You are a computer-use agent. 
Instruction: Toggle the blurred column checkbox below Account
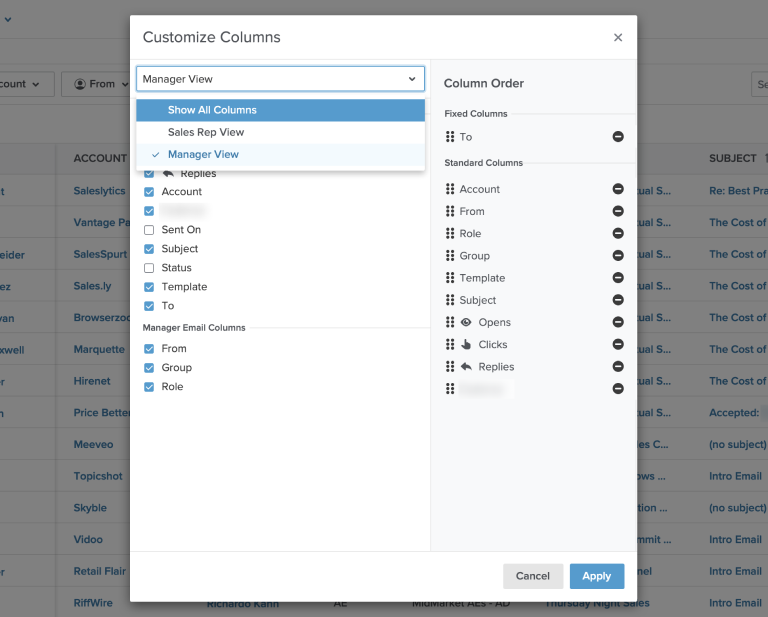[x=149, y=211]
